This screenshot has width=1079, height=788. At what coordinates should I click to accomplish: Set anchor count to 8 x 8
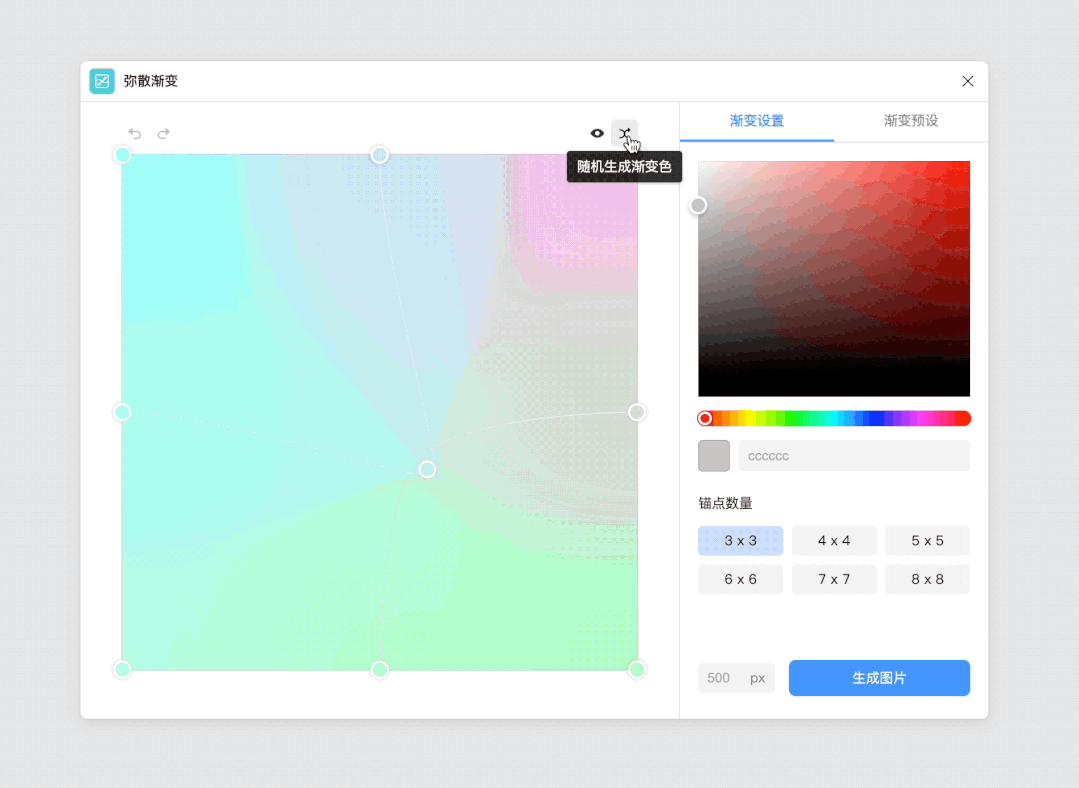927,579
